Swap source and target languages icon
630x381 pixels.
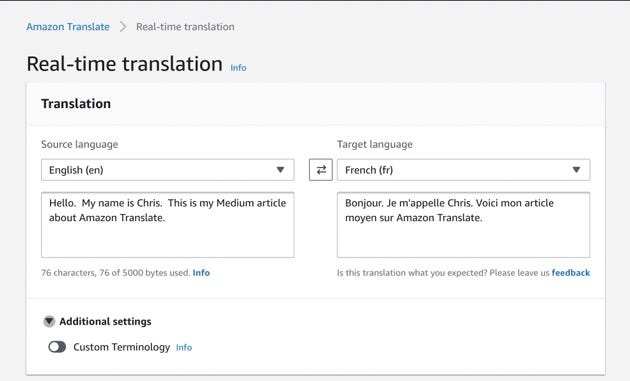(x=321, y=170)
